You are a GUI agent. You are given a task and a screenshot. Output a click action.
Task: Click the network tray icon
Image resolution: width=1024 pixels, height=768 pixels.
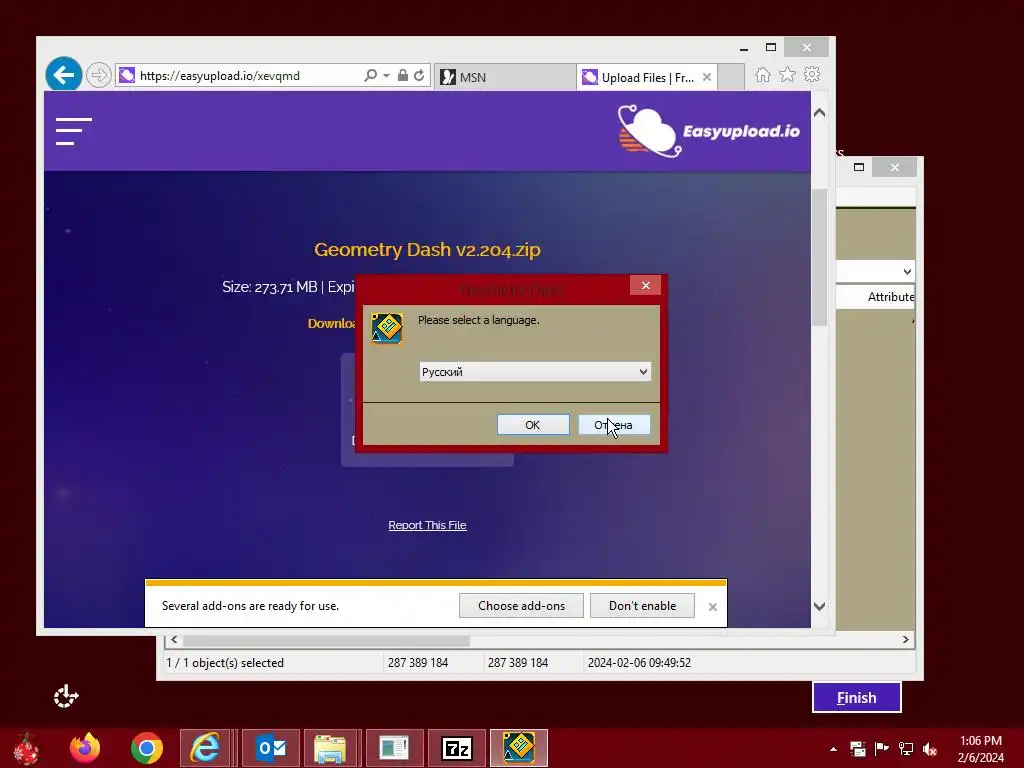906,749
